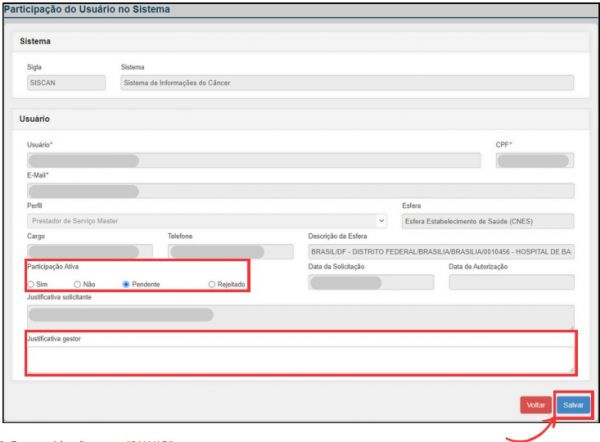
Task: Focus the Justificativa solicitante text area
Action: click(x=300, y=316)
